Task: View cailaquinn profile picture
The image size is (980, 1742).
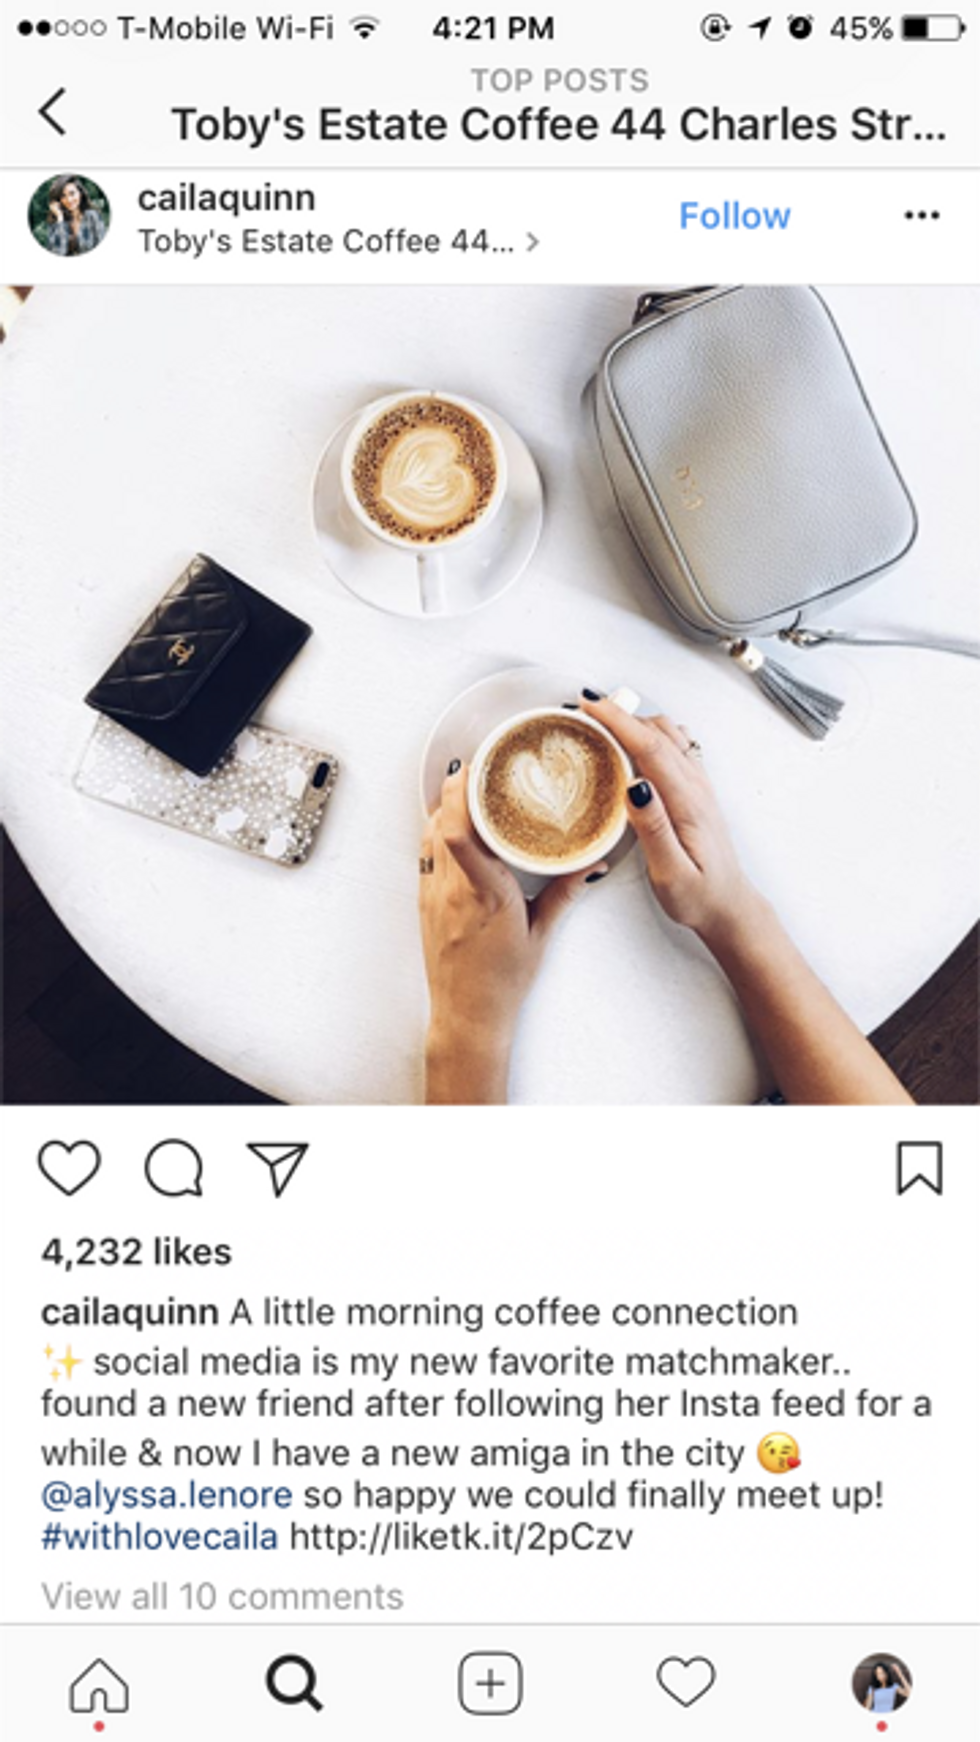Action: coord(69,215)
